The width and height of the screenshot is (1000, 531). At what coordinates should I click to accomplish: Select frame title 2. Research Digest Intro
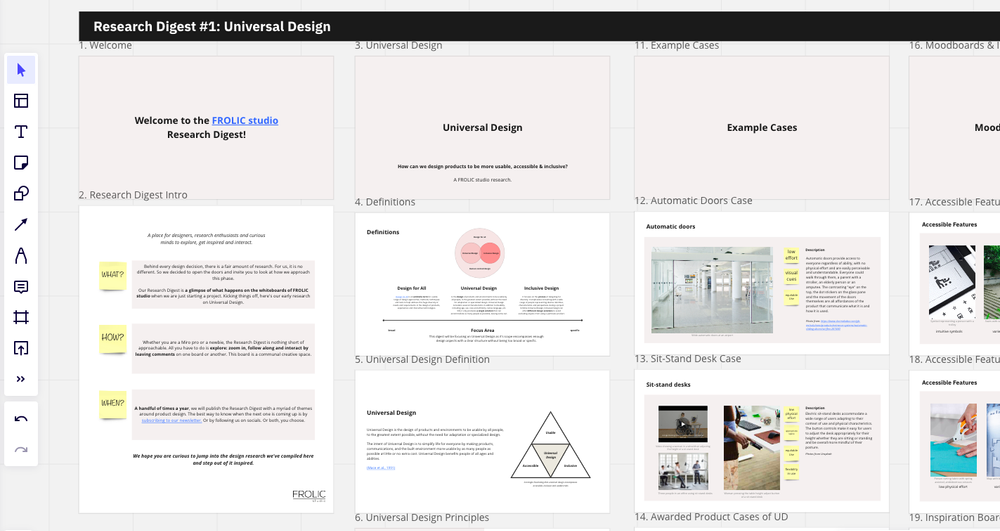click(133, 195)
